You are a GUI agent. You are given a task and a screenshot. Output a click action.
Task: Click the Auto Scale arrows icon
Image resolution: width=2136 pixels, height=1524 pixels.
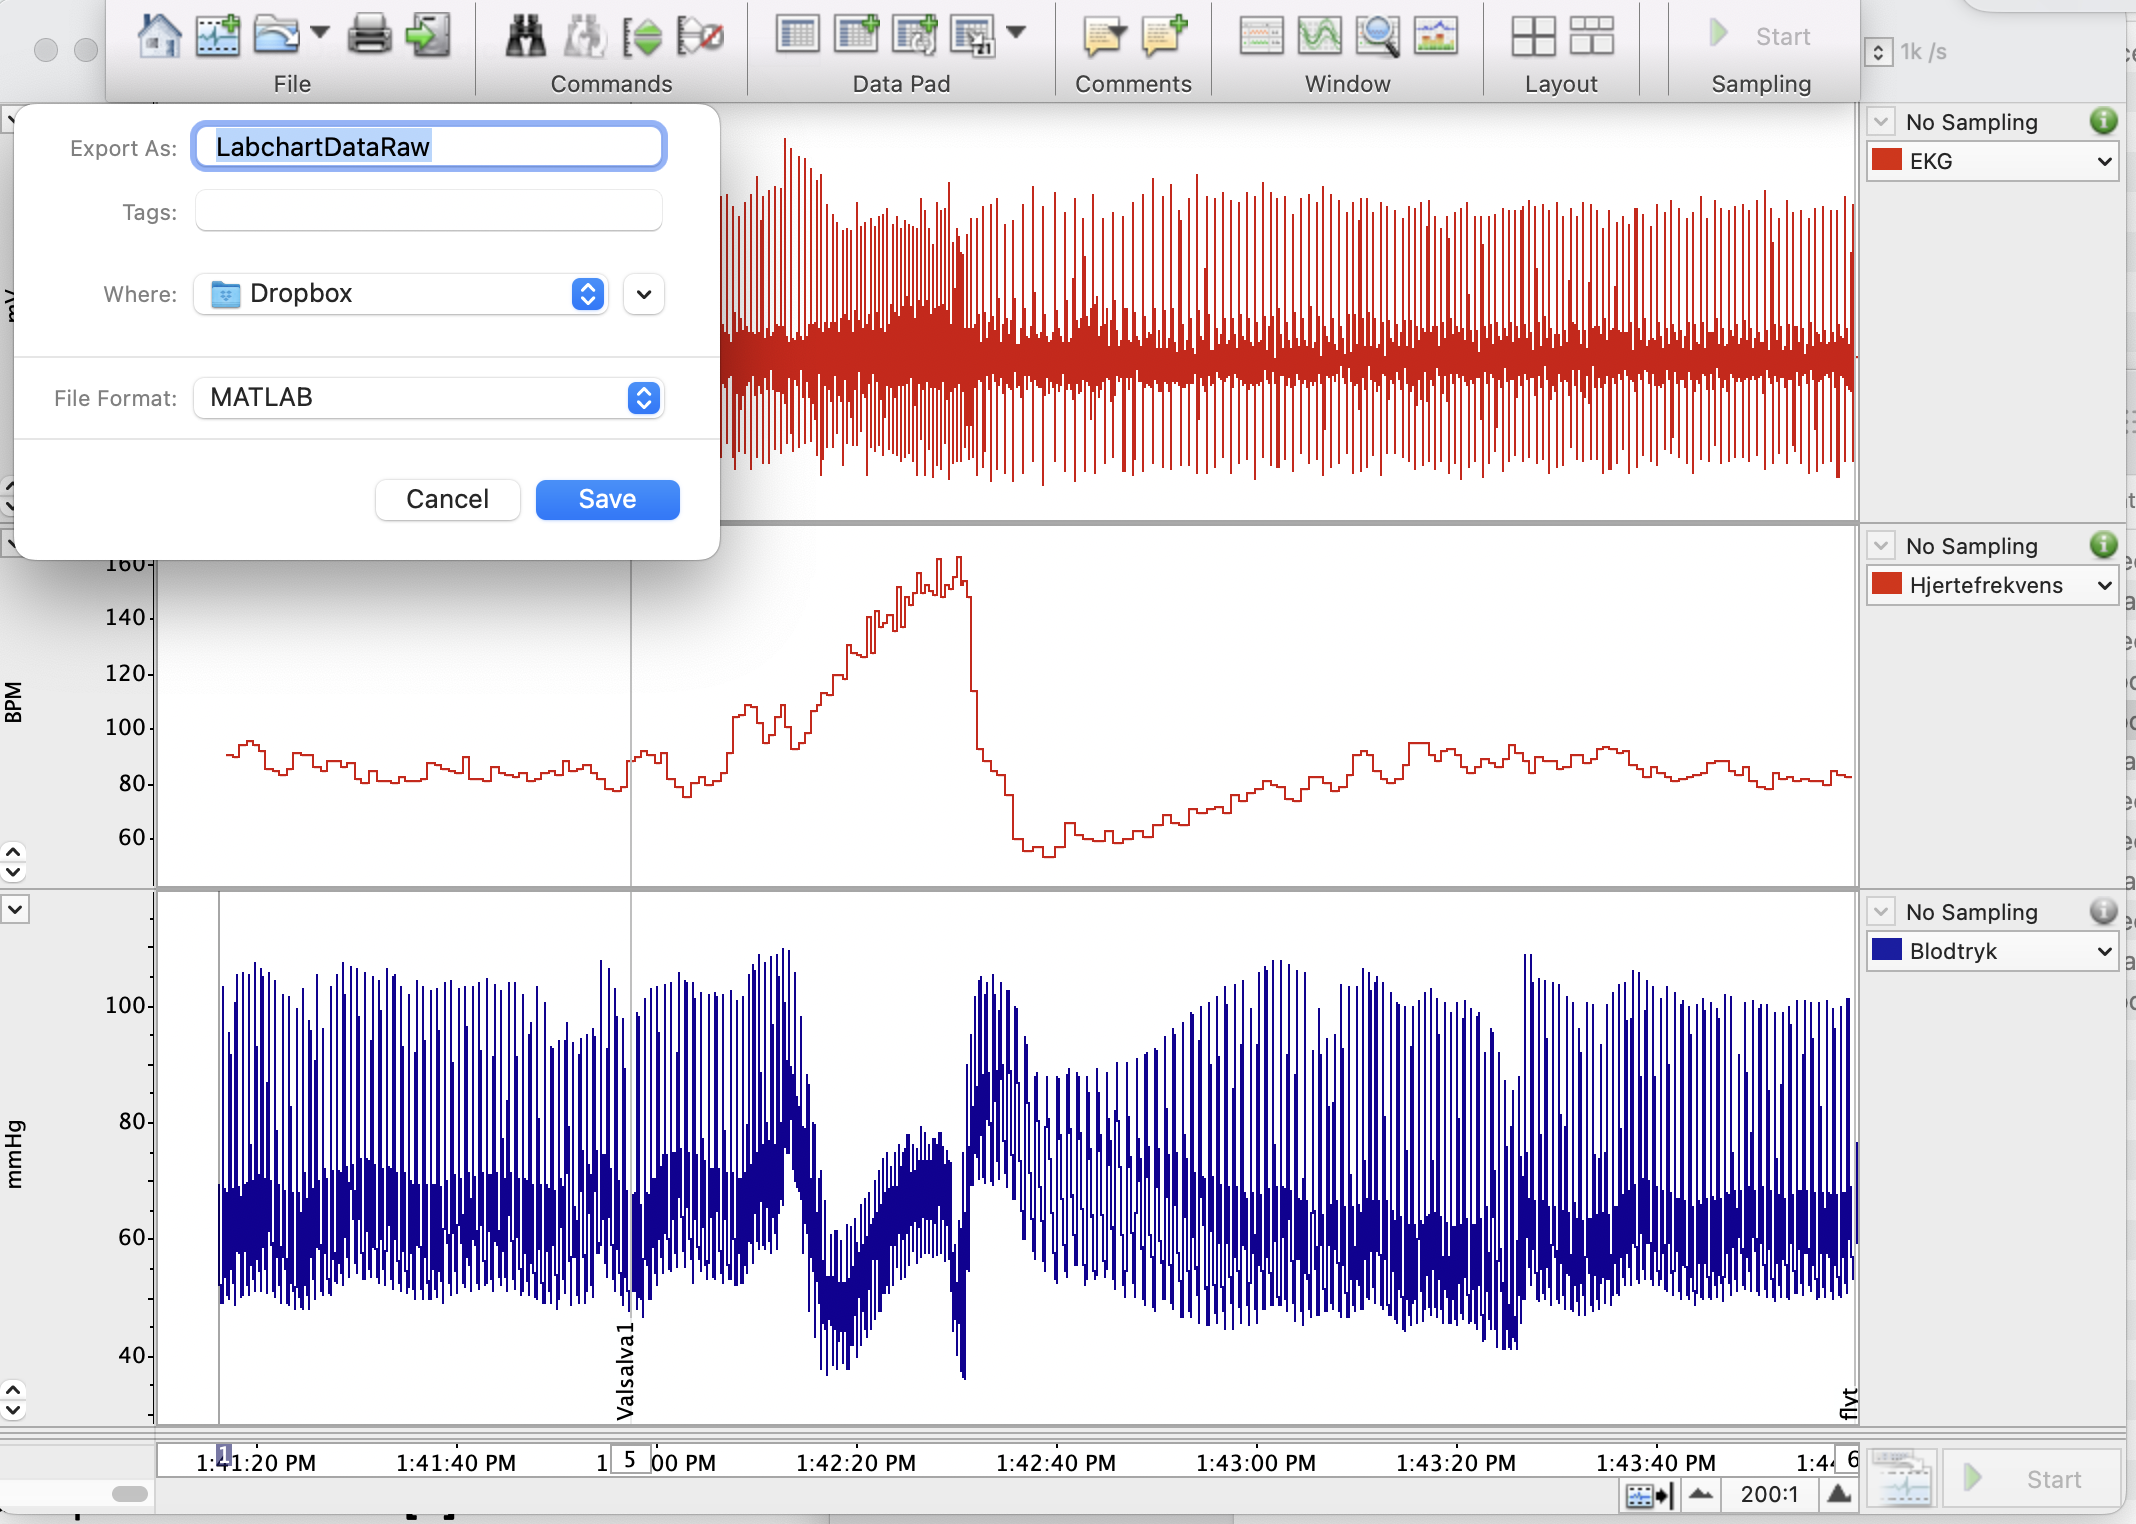(642, 37)
